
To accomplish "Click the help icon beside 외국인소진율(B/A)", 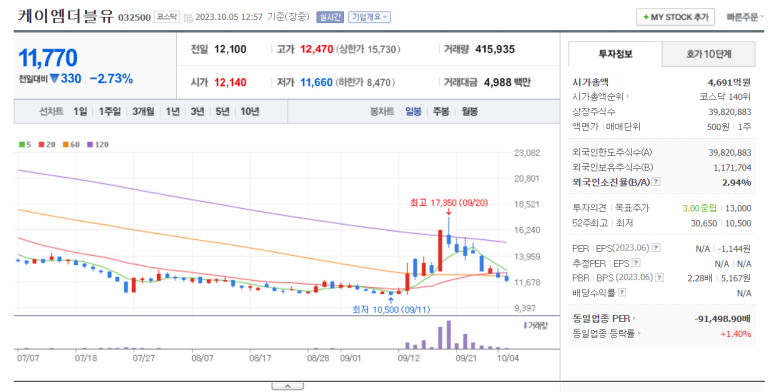I will [x=656, y=181].
